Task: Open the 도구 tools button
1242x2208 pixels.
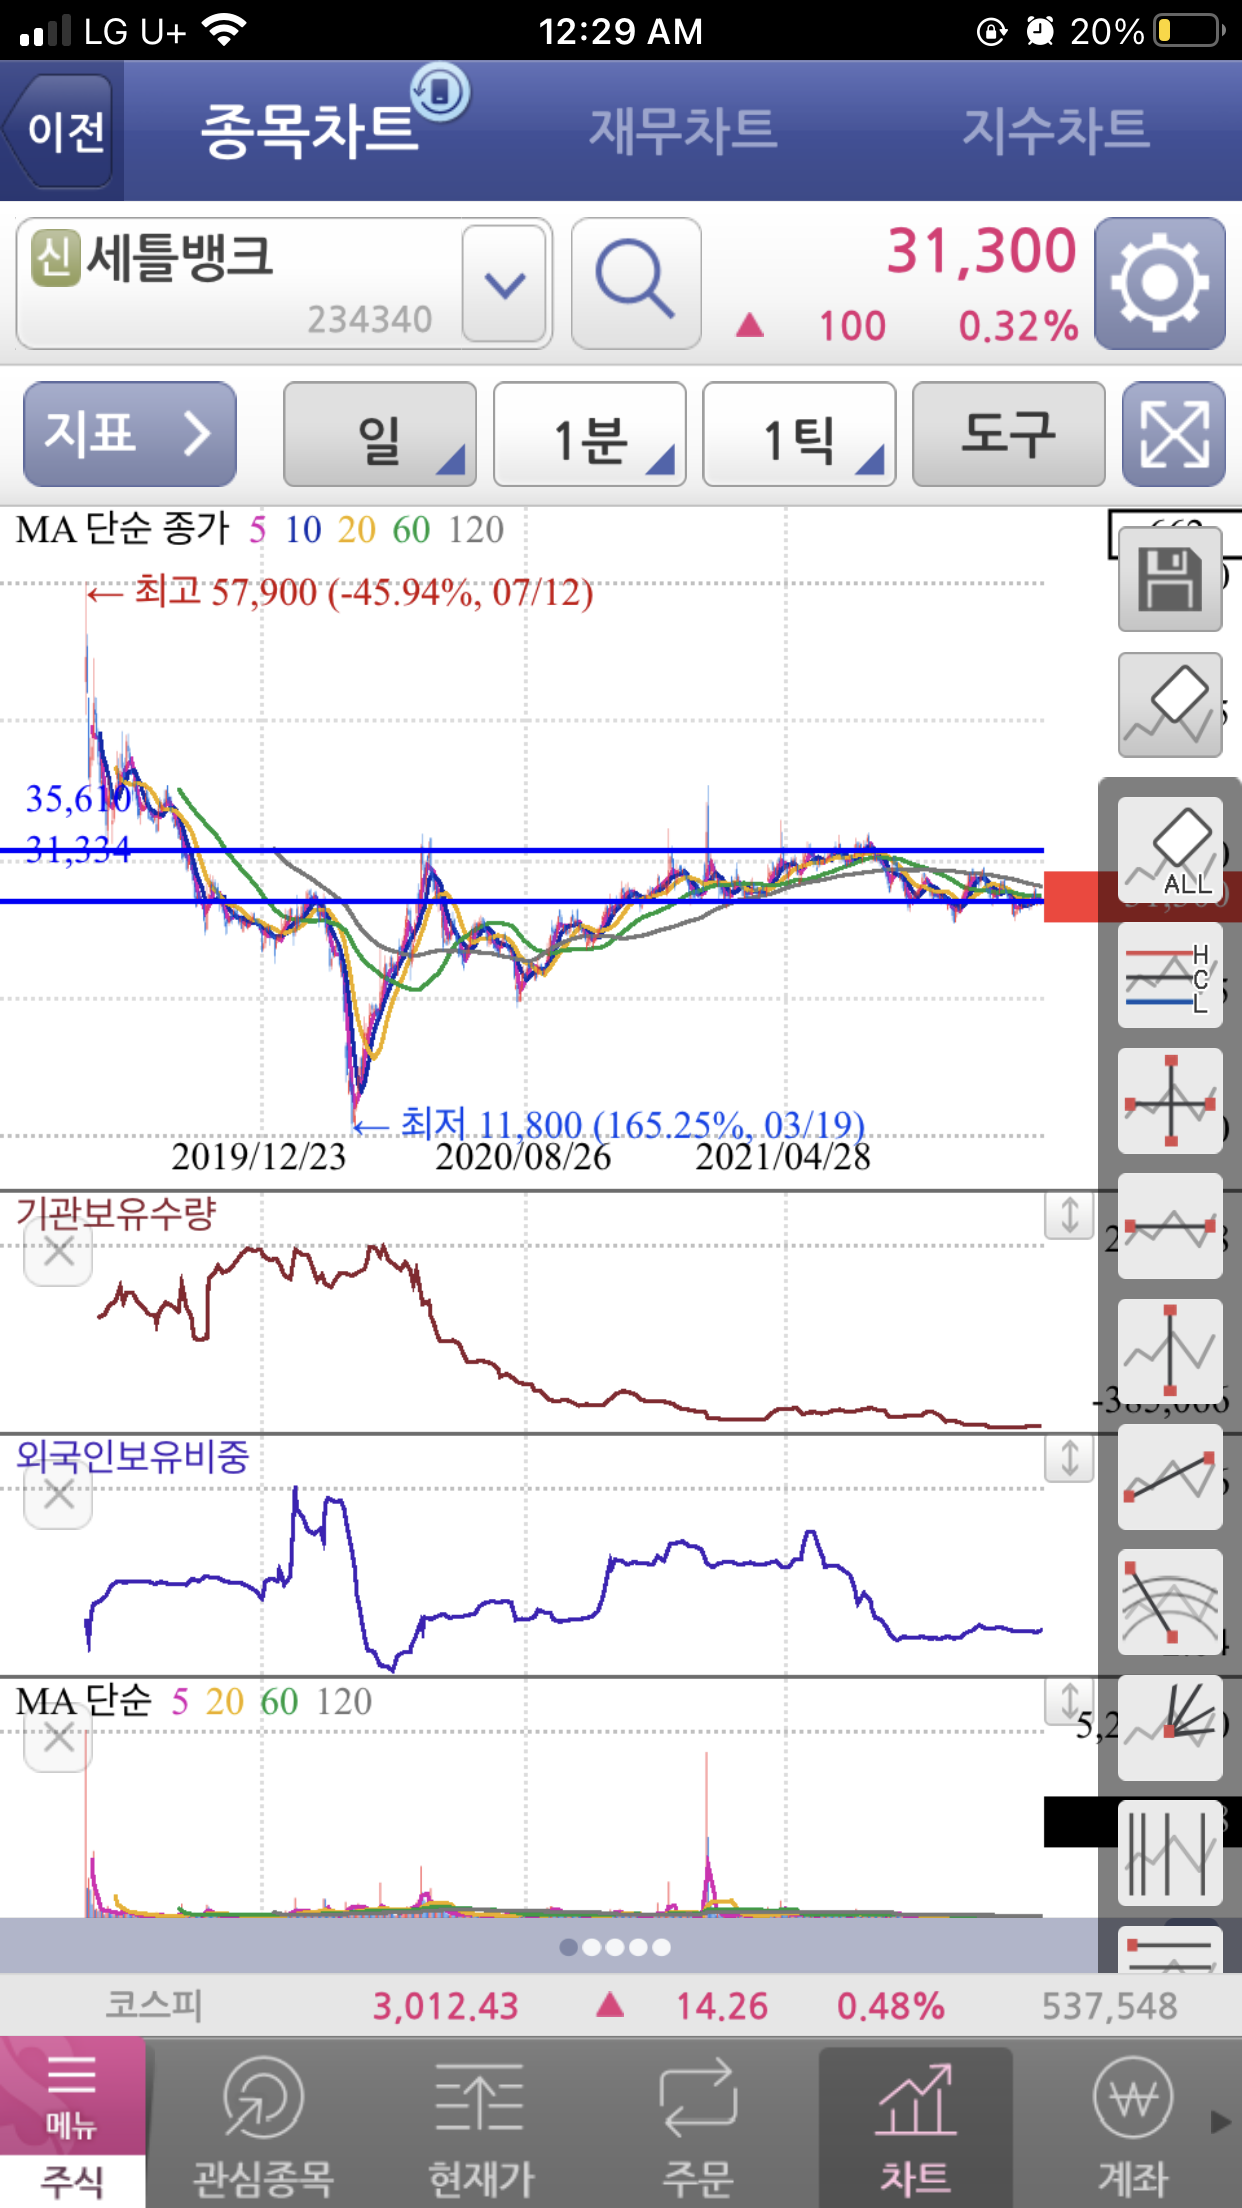Action: (x=1009, y=434)
